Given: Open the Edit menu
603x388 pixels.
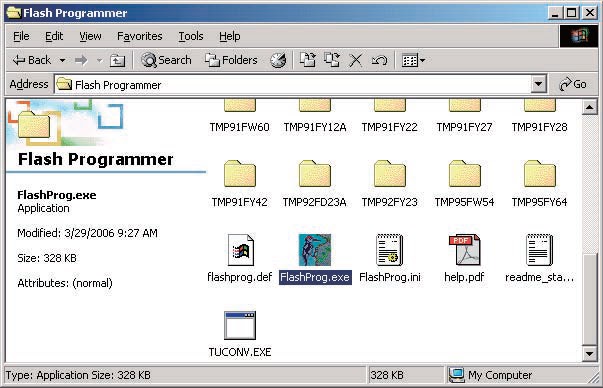Looking at the screenshot, I should pos(54,36).
